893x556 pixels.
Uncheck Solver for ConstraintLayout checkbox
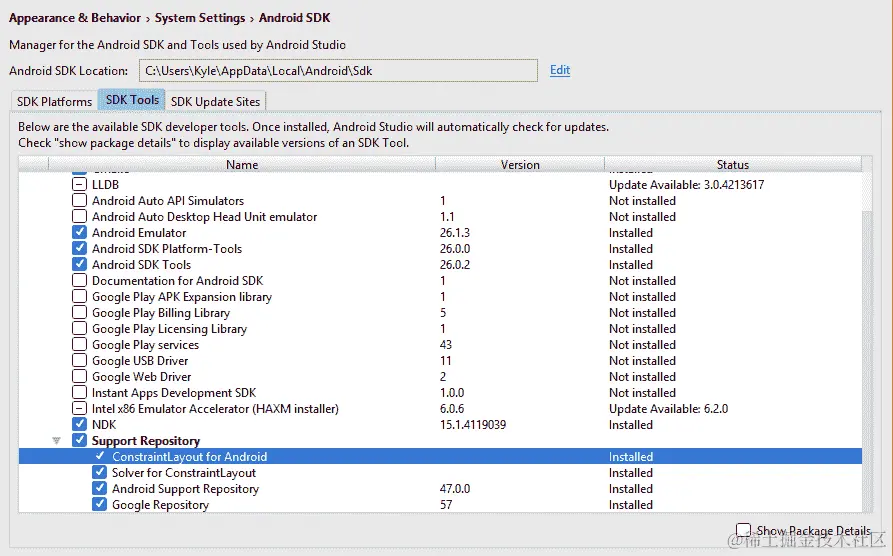100,472
